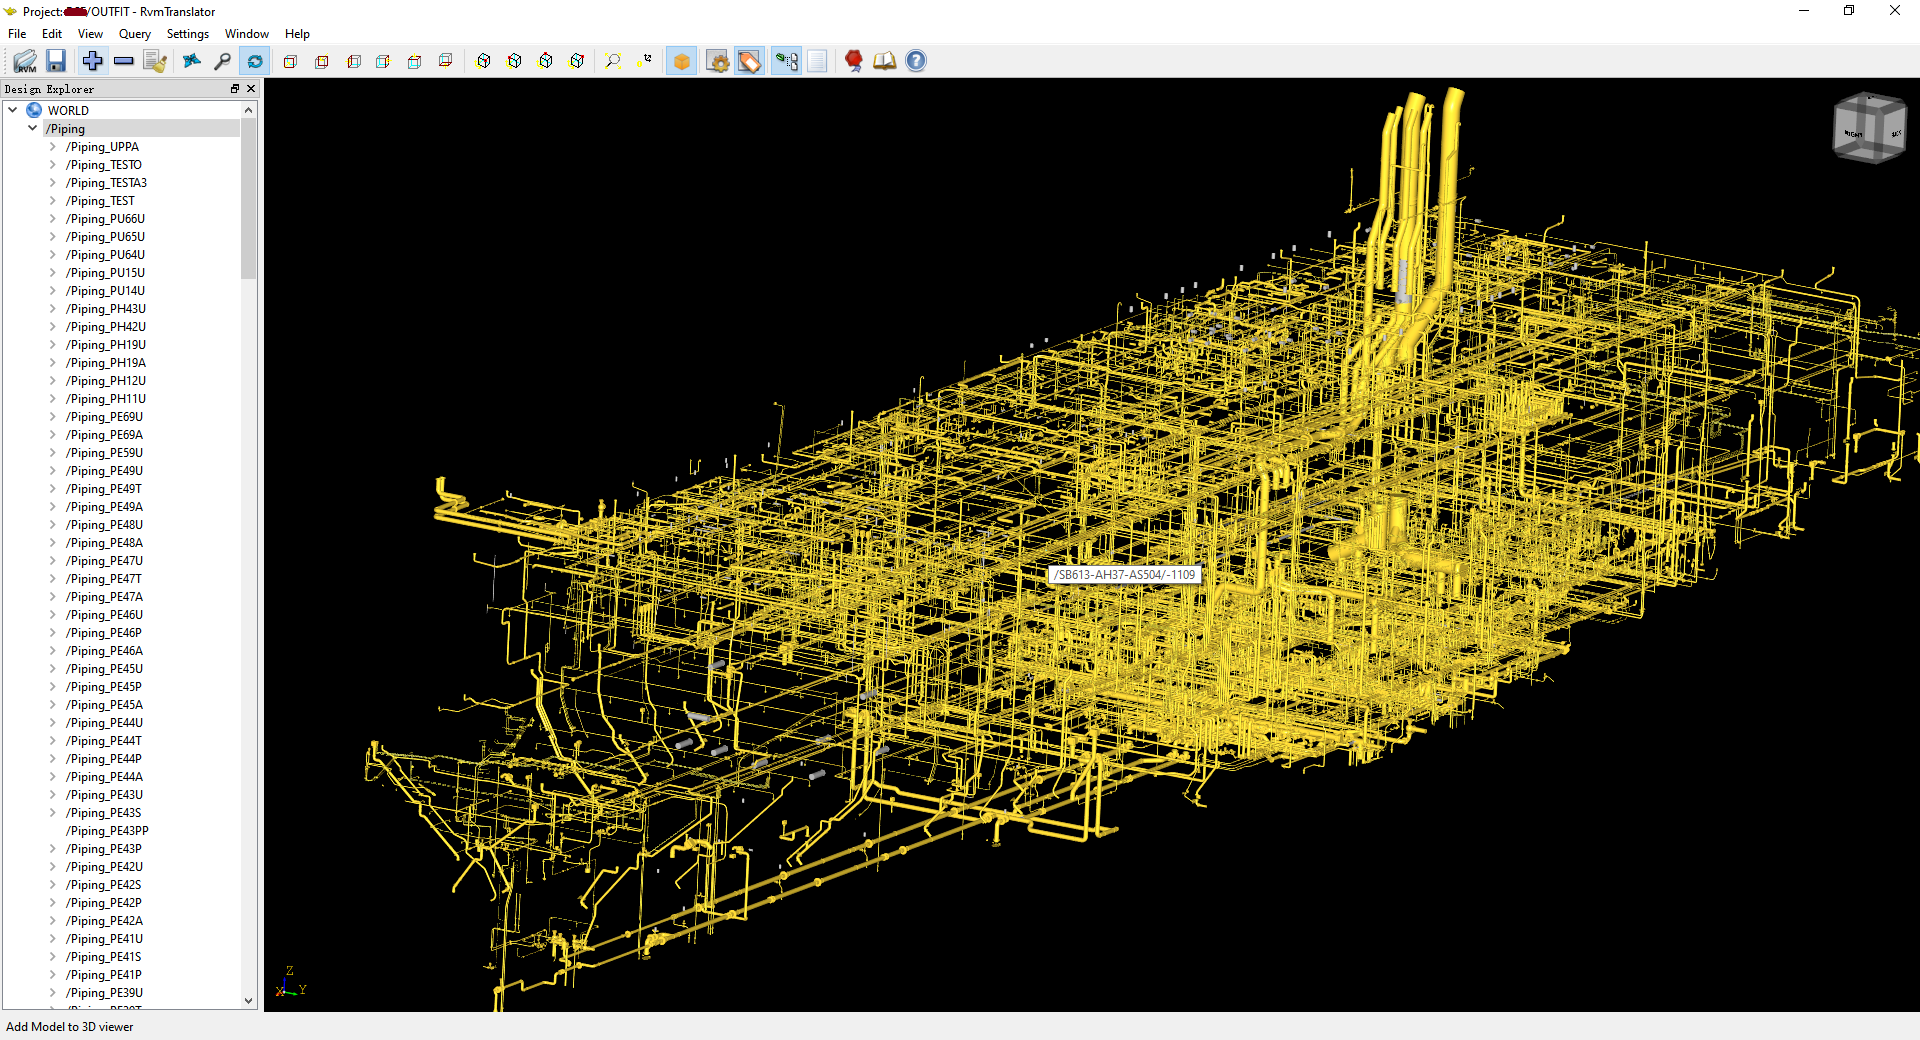Viewport: 1920px width, 1040px height.
Task: Expand the /Piping_UPPA node
Action: pos(53,146)
